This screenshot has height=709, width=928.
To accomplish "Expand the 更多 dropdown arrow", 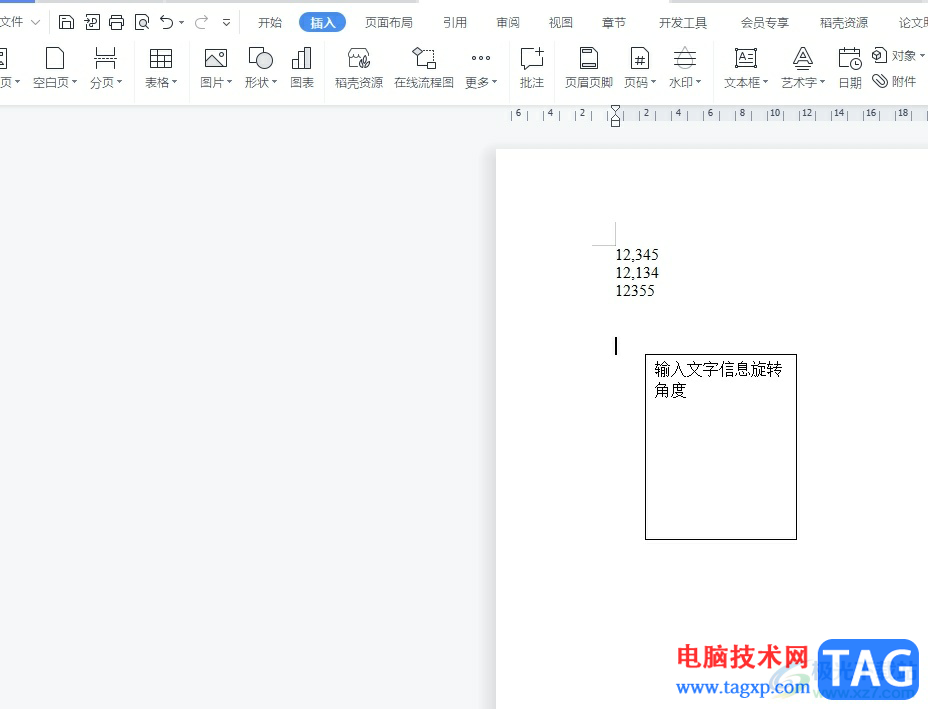I will pyautogui.click(x=495, y=82).
